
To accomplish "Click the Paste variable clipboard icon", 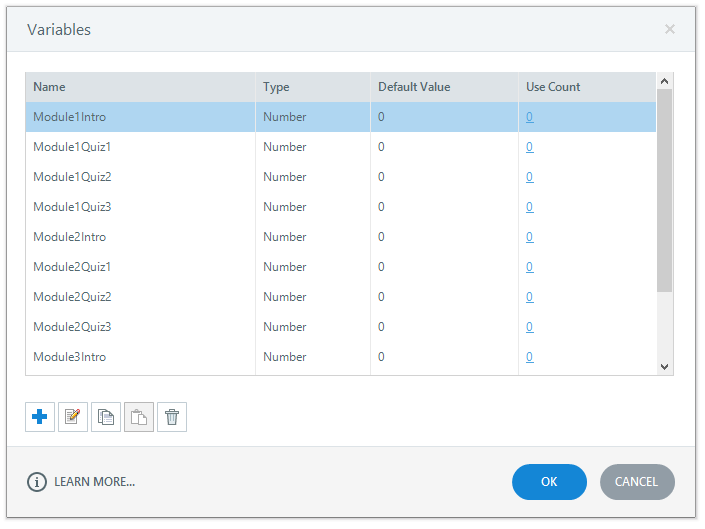I will 139,417.
